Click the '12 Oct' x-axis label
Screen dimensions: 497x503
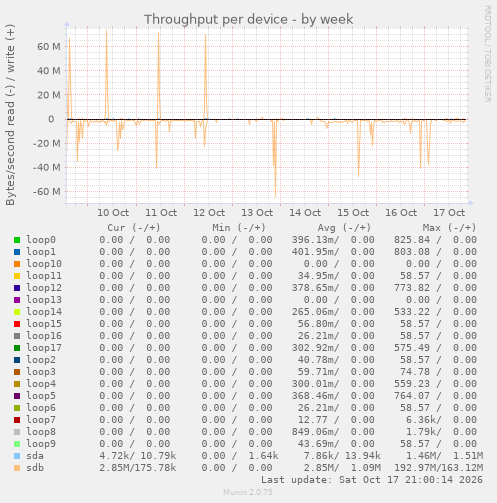[x=209, y=212]
